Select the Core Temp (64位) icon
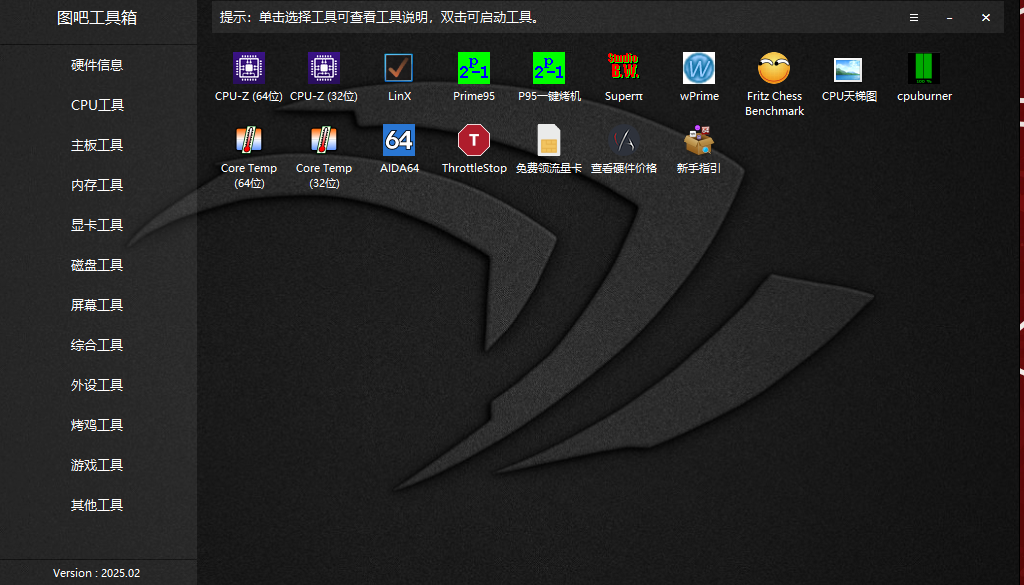This screenshot has height=585, width=1024. (249, 140)
